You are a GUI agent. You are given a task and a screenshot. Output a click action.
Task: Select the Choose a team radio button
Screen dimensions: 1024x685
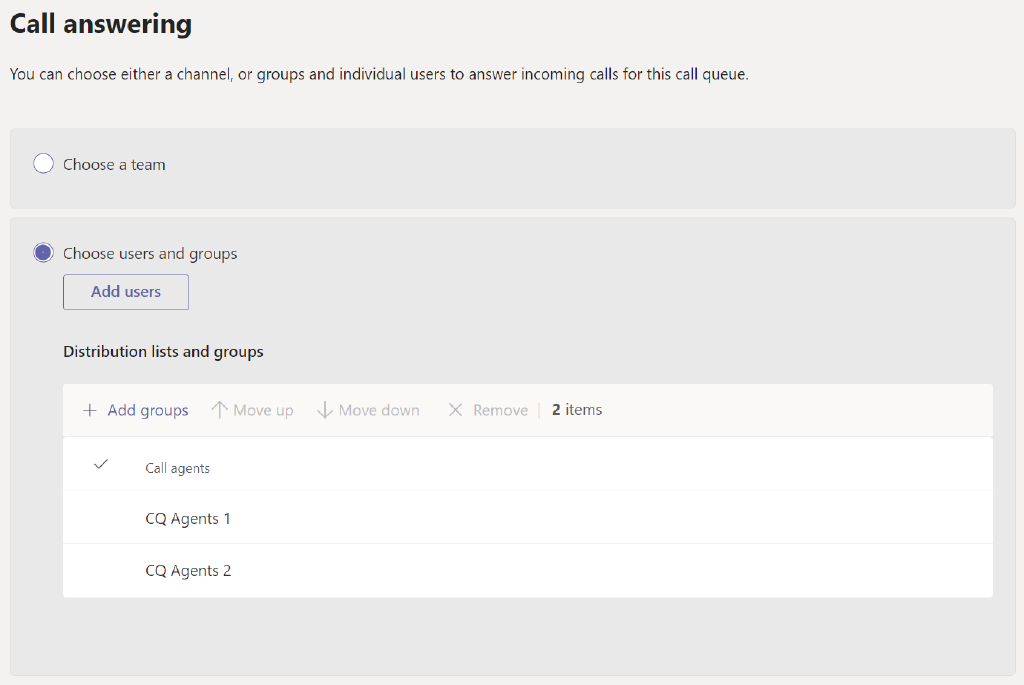tap(42, 163)
